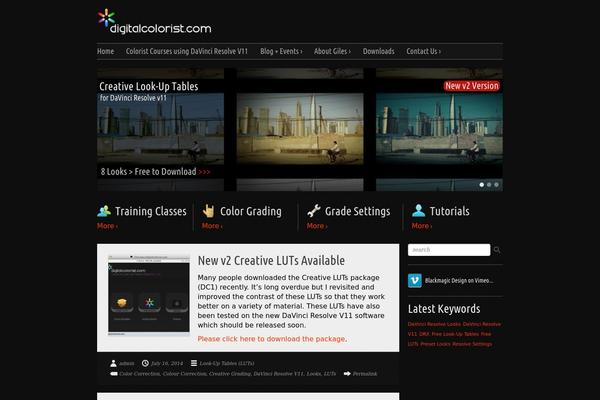Select the first slider dot
600x400 pixels.
(481, 185)
